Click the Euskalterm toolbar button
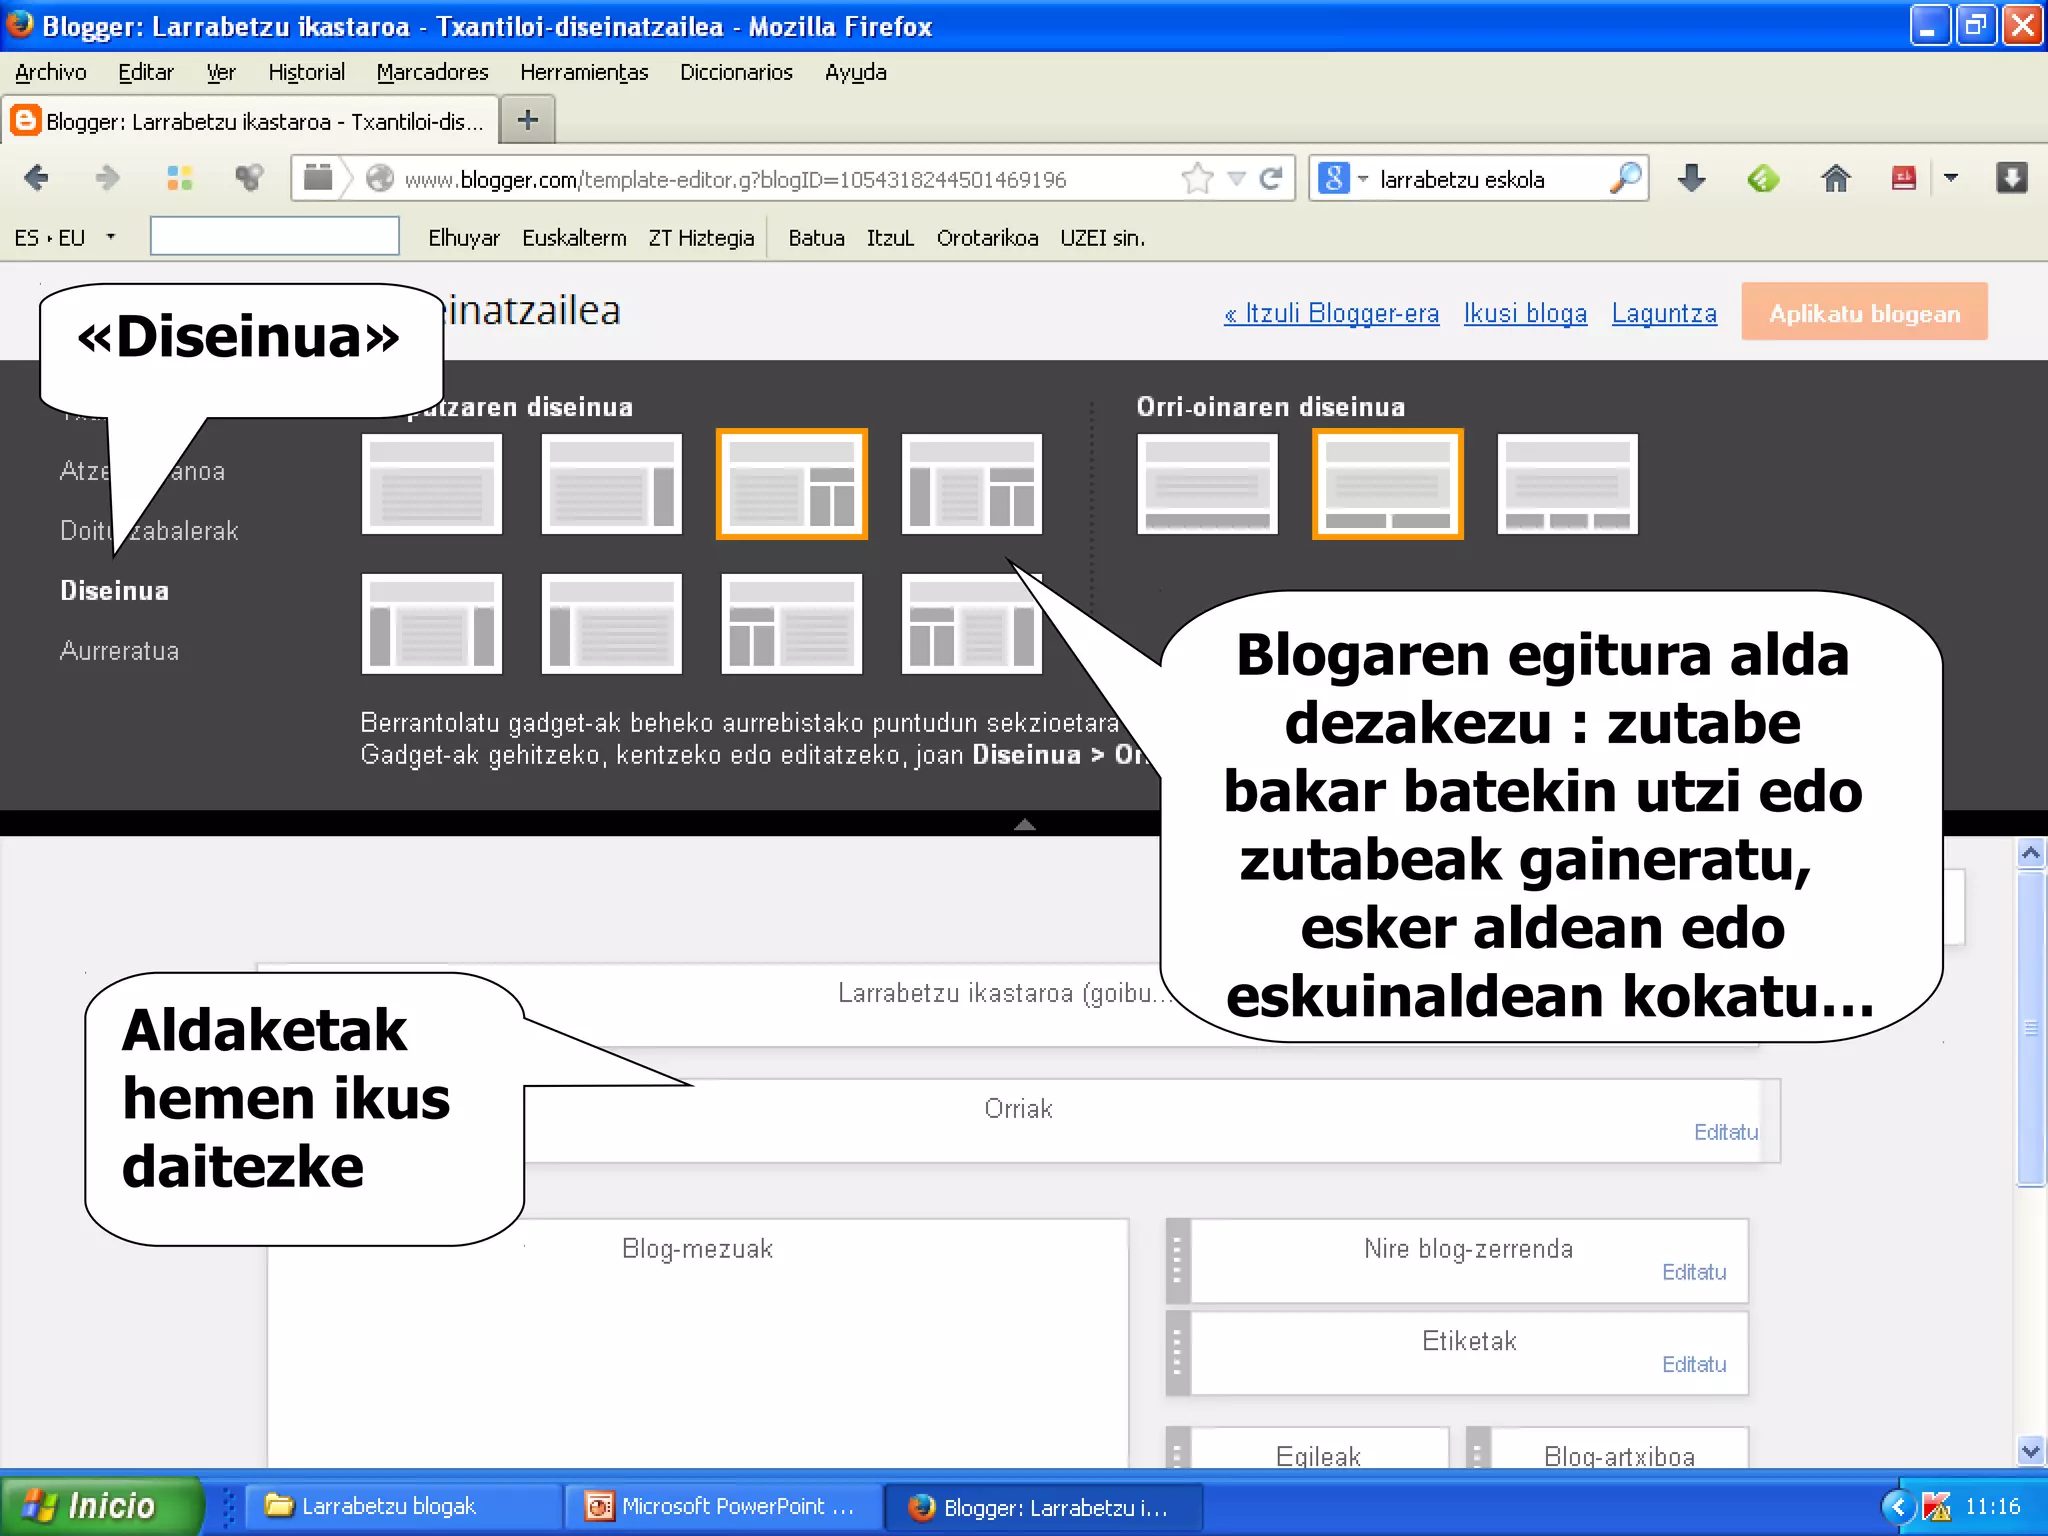Image resolution: width=2048 pixels, height=1536 pixels. [x=574, y=238]
